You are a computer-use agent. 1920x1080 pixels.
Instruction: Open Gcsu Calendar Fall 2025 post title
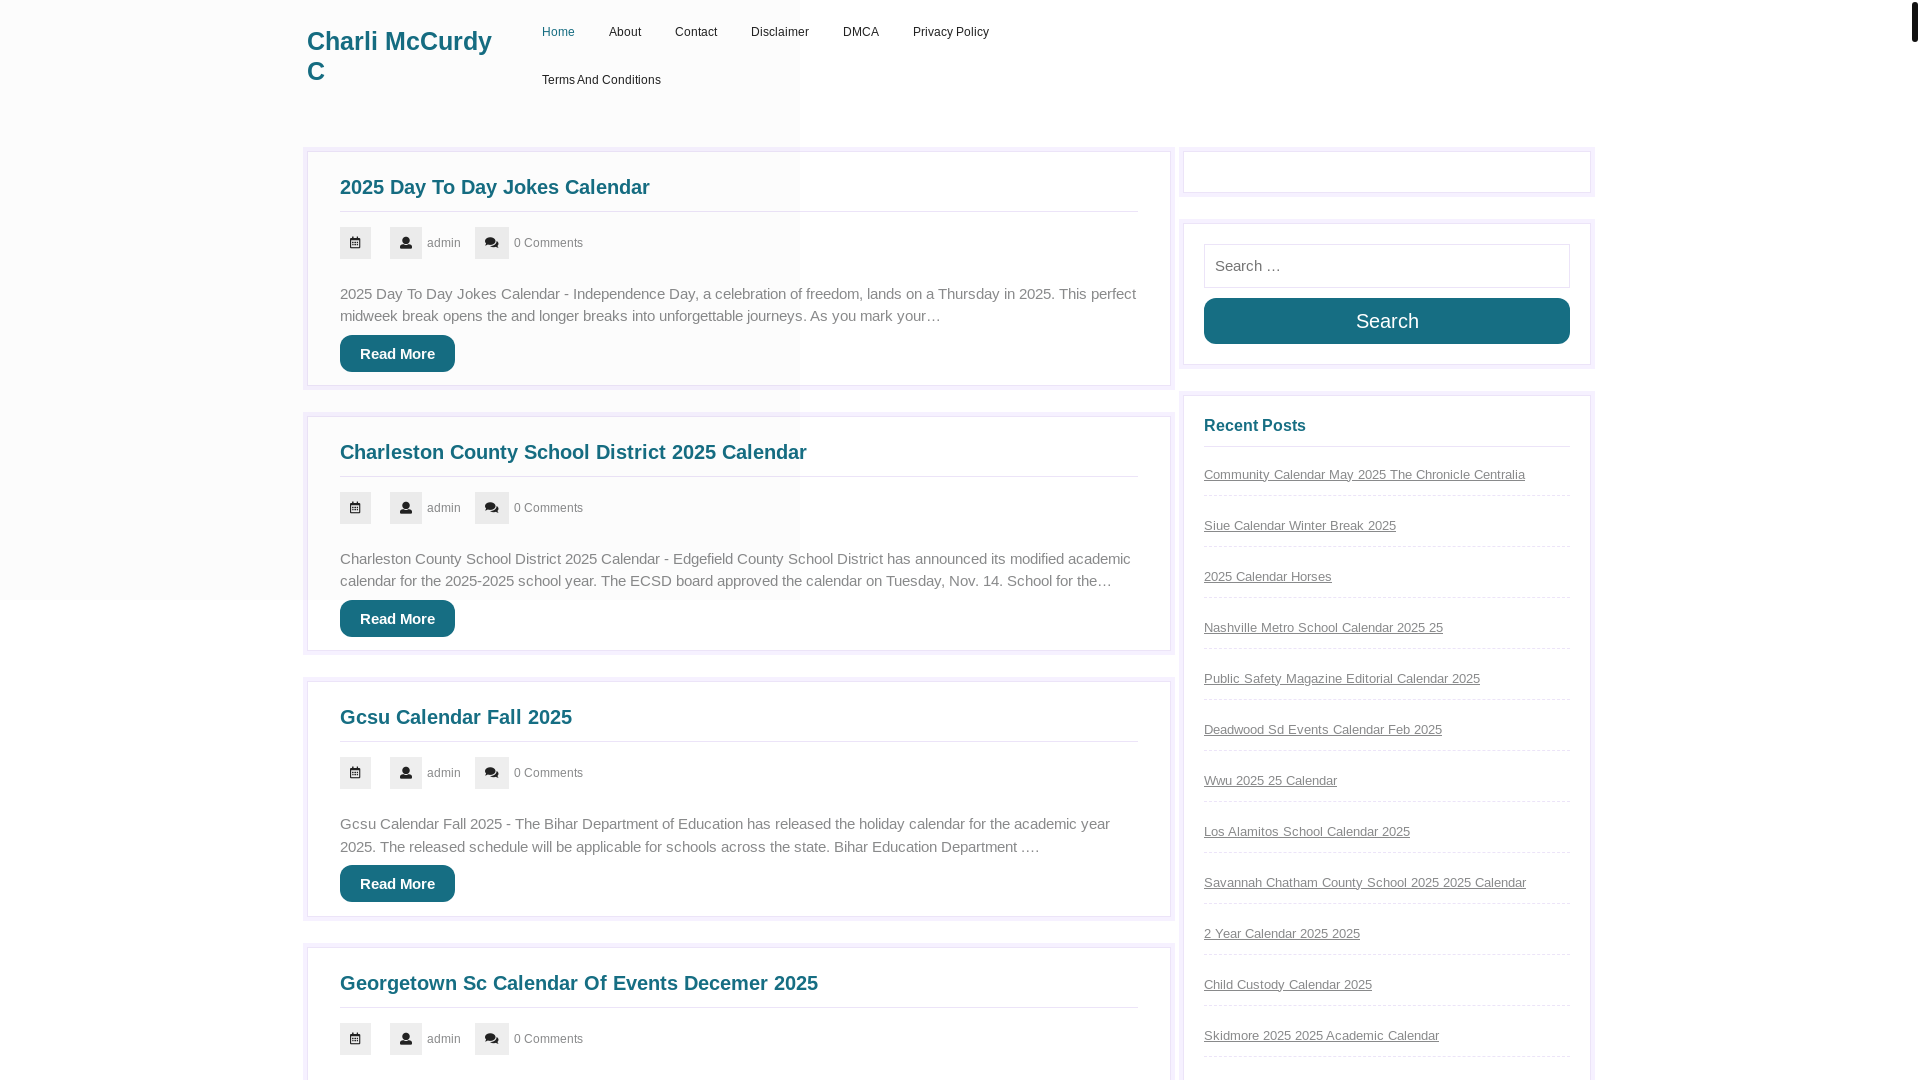click(x=456, y=717)
